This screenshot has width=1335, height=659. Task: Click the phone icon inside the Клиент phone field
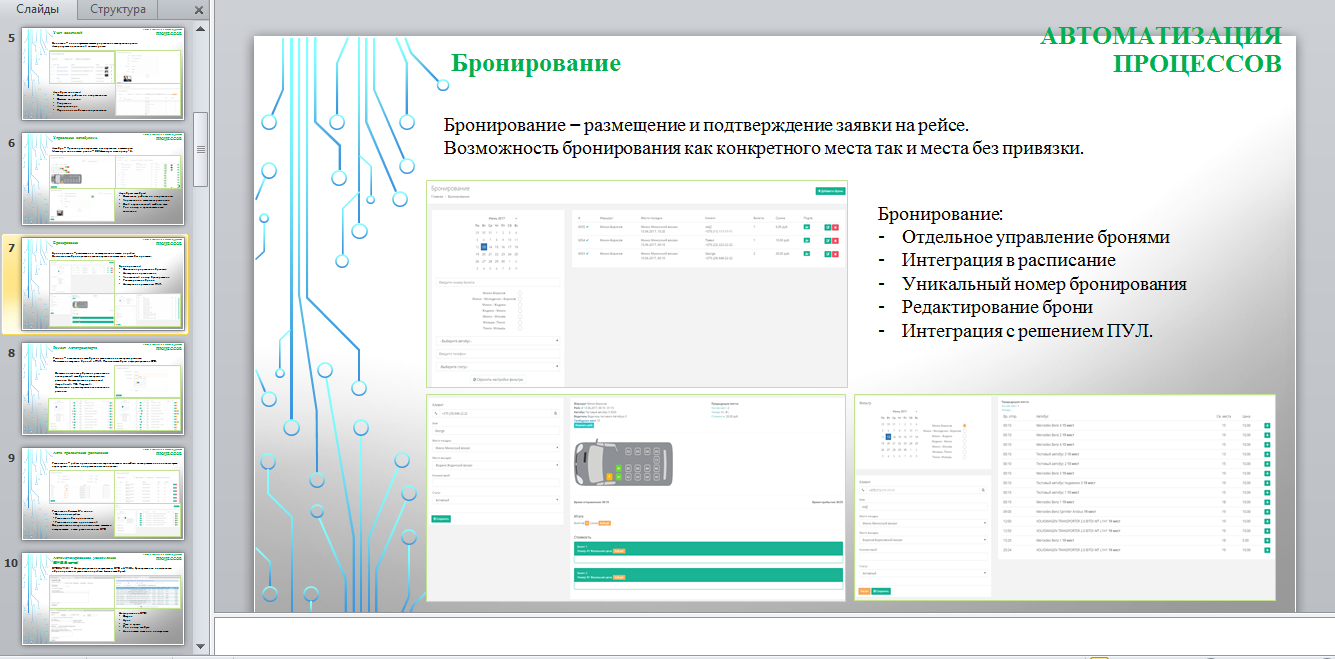point(436,413)
